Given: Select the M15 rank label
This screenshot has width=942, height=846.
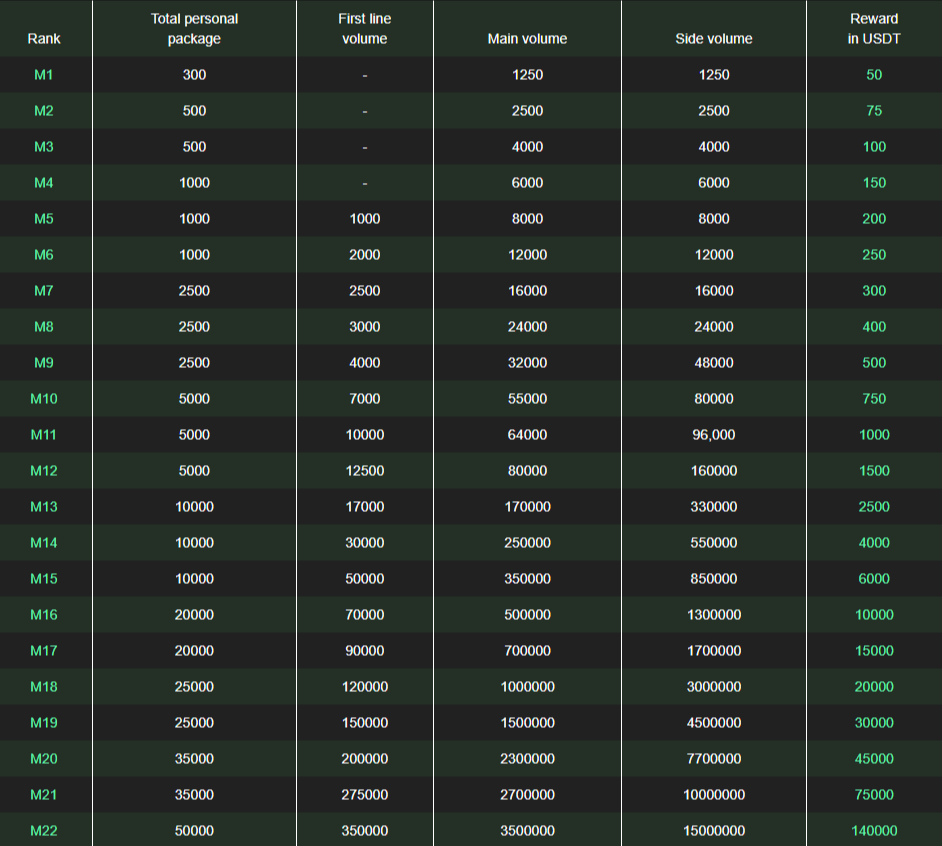Looking at the screenshot, I should 44,579.
